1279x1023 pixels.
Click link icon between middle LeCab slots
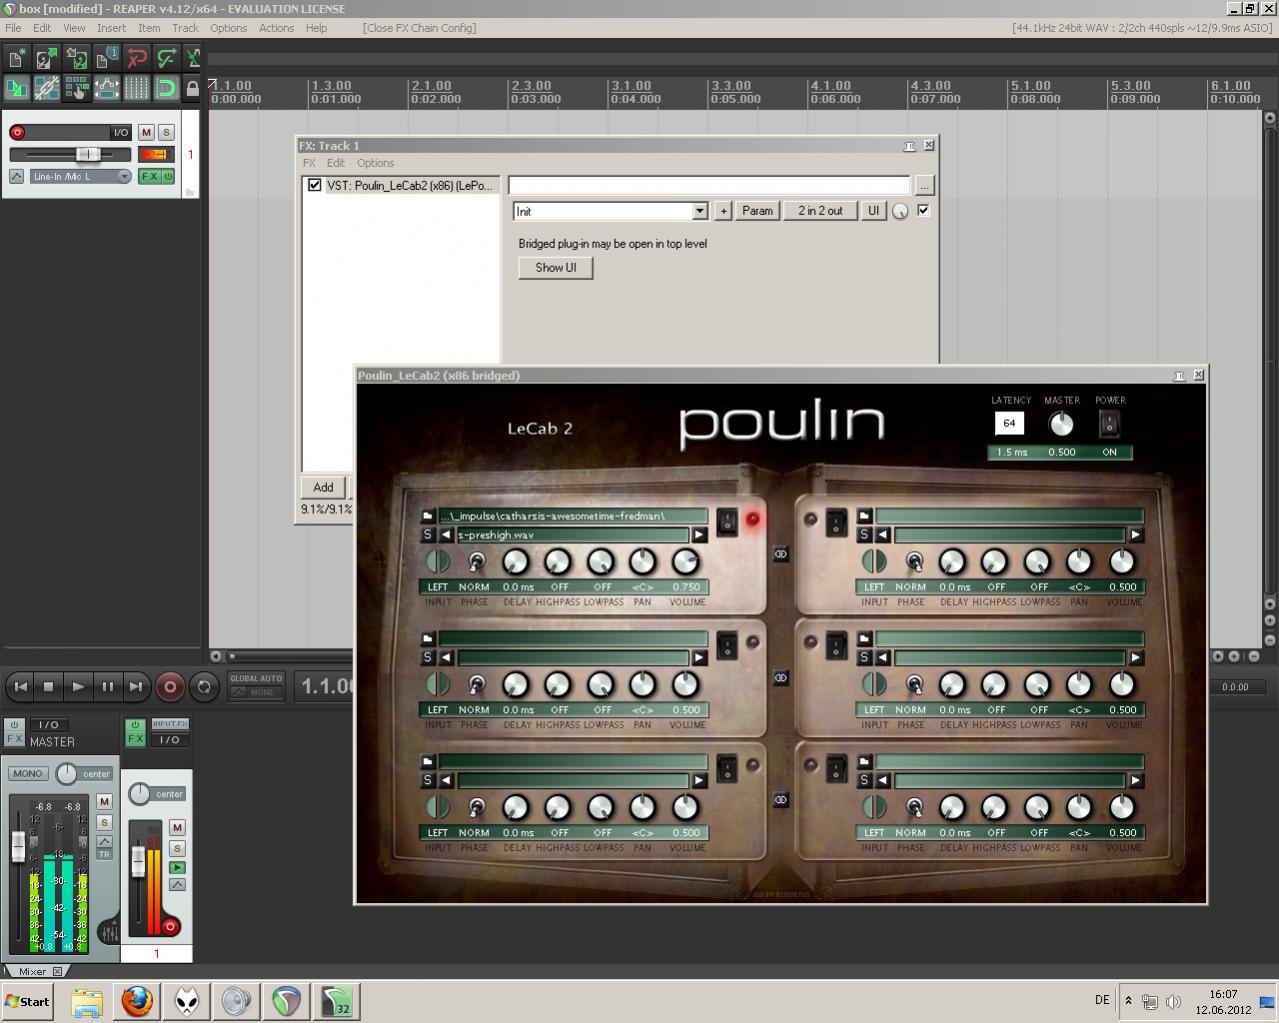[781, 678]
